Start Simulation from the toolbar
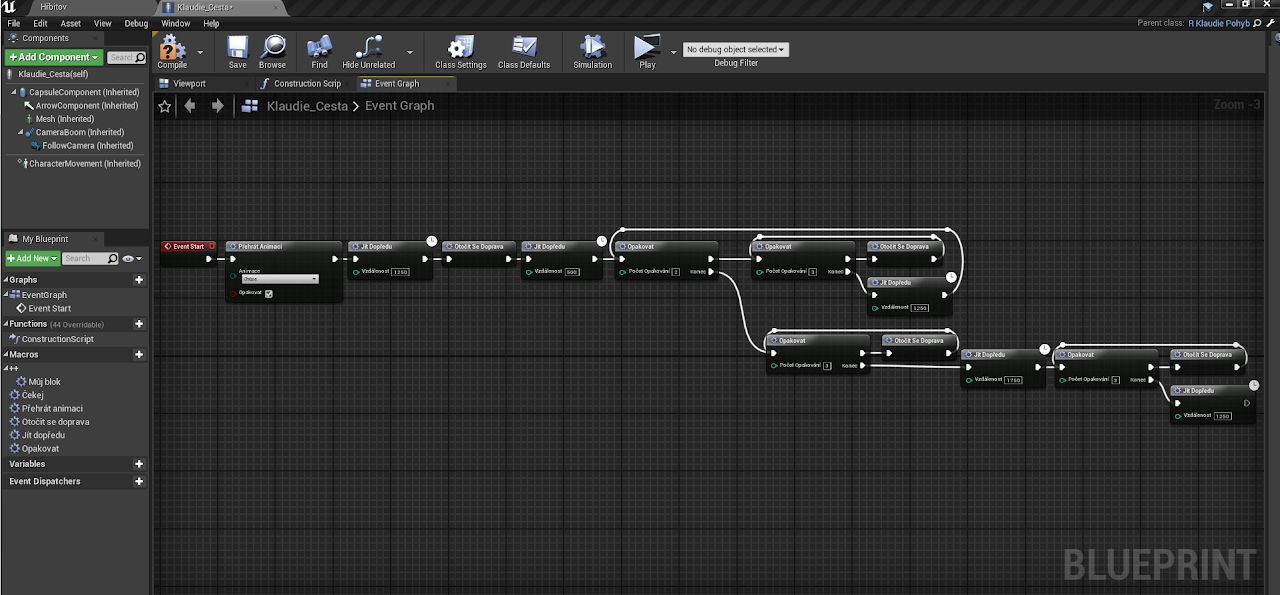Screen dimensions: 1280x595 (592, 48)
